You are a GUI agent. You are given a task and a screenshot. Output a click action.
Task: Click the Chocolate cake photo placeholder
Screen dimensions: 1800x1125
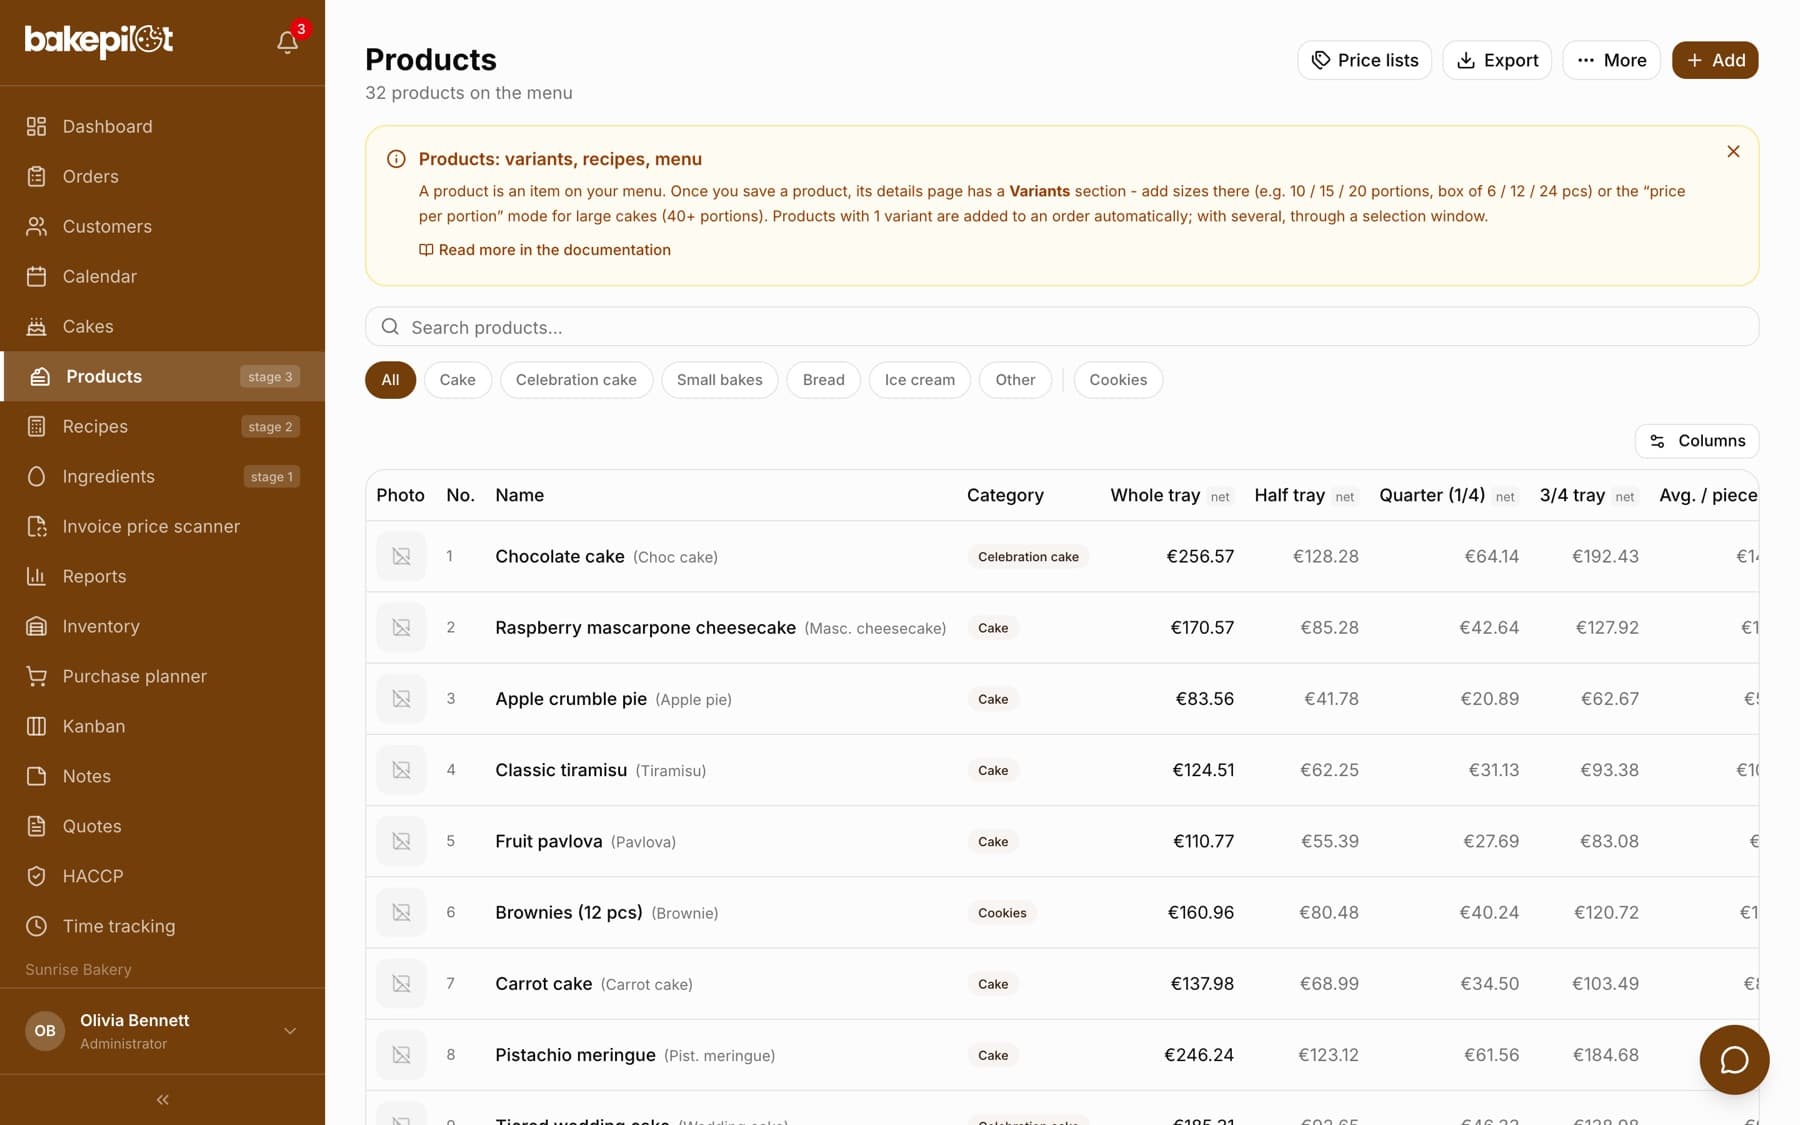(x=401, y=556)
